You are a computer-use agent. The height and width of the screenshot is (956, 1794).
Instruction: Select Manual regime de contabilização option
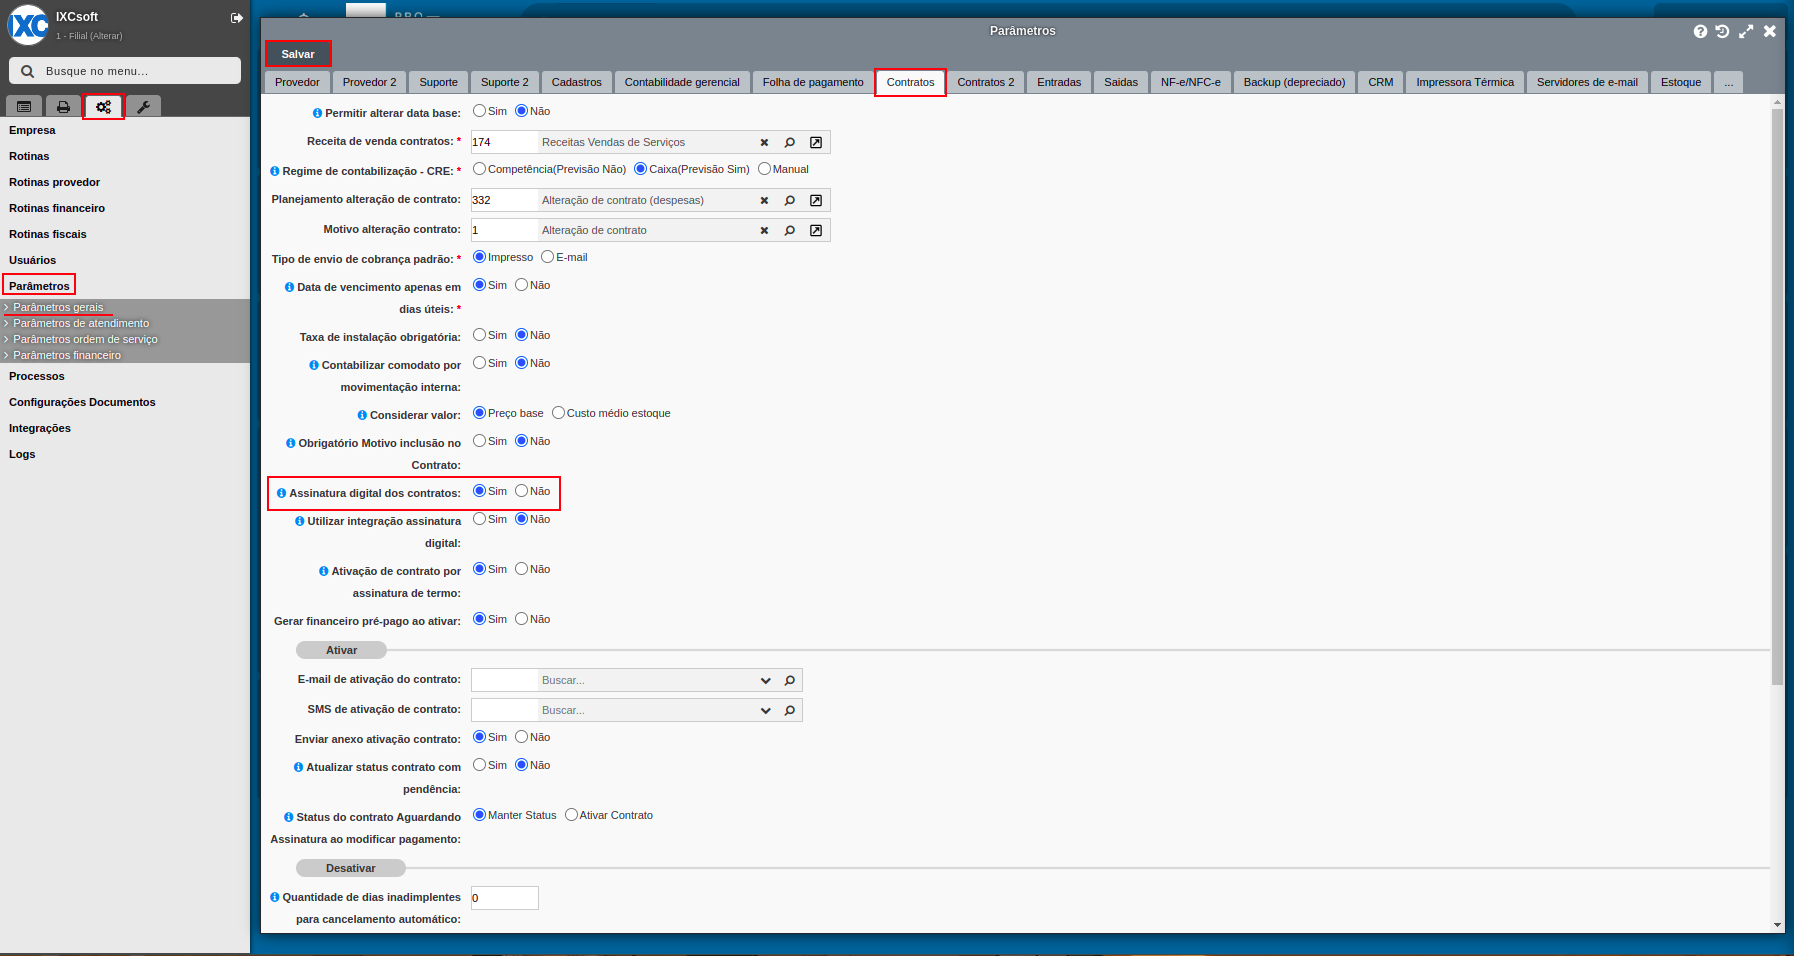(764, 169)
